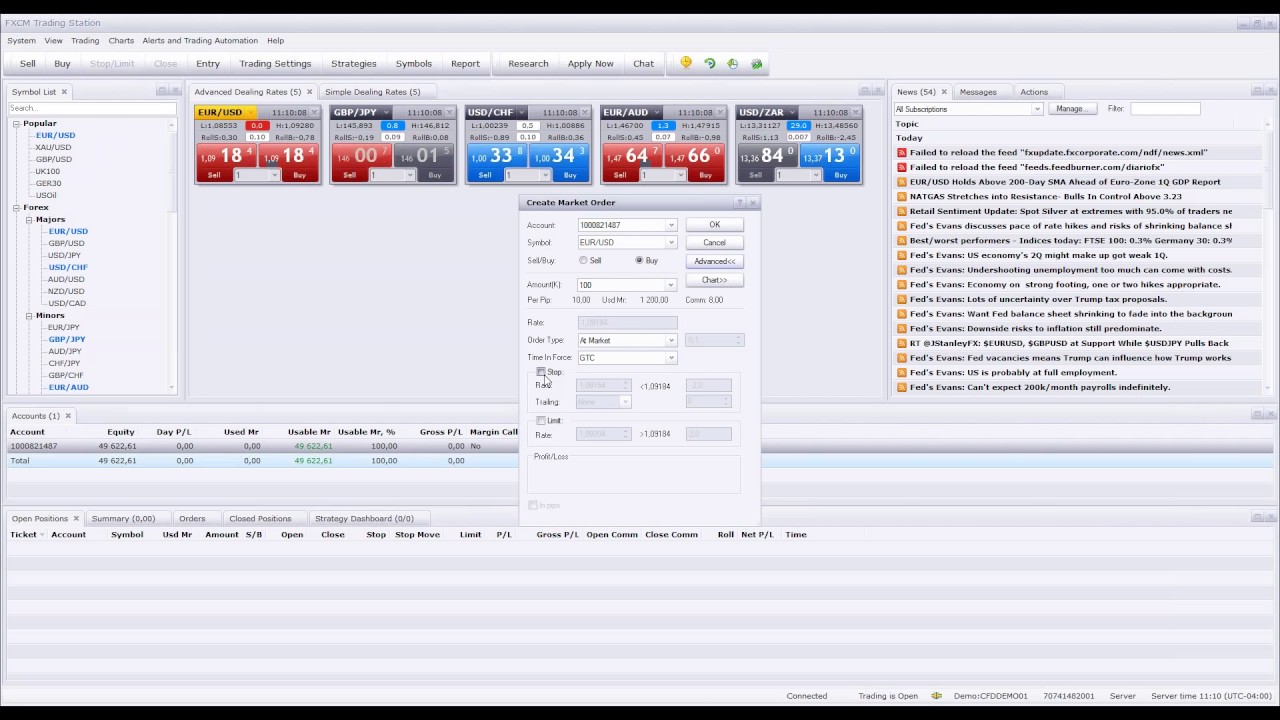Open the Create Market Order help icon
This screenshot has height=720, width=1280.
[x=740, y=202]
